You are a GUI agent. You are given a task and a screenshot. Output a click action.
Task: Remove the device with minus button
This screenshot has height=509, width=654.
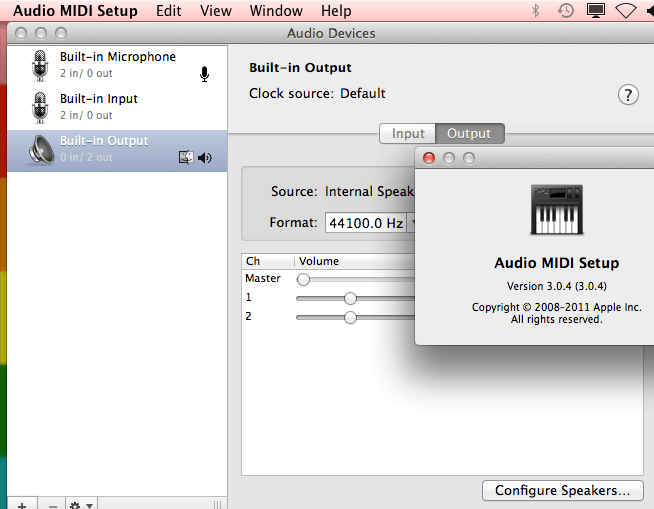53,504
